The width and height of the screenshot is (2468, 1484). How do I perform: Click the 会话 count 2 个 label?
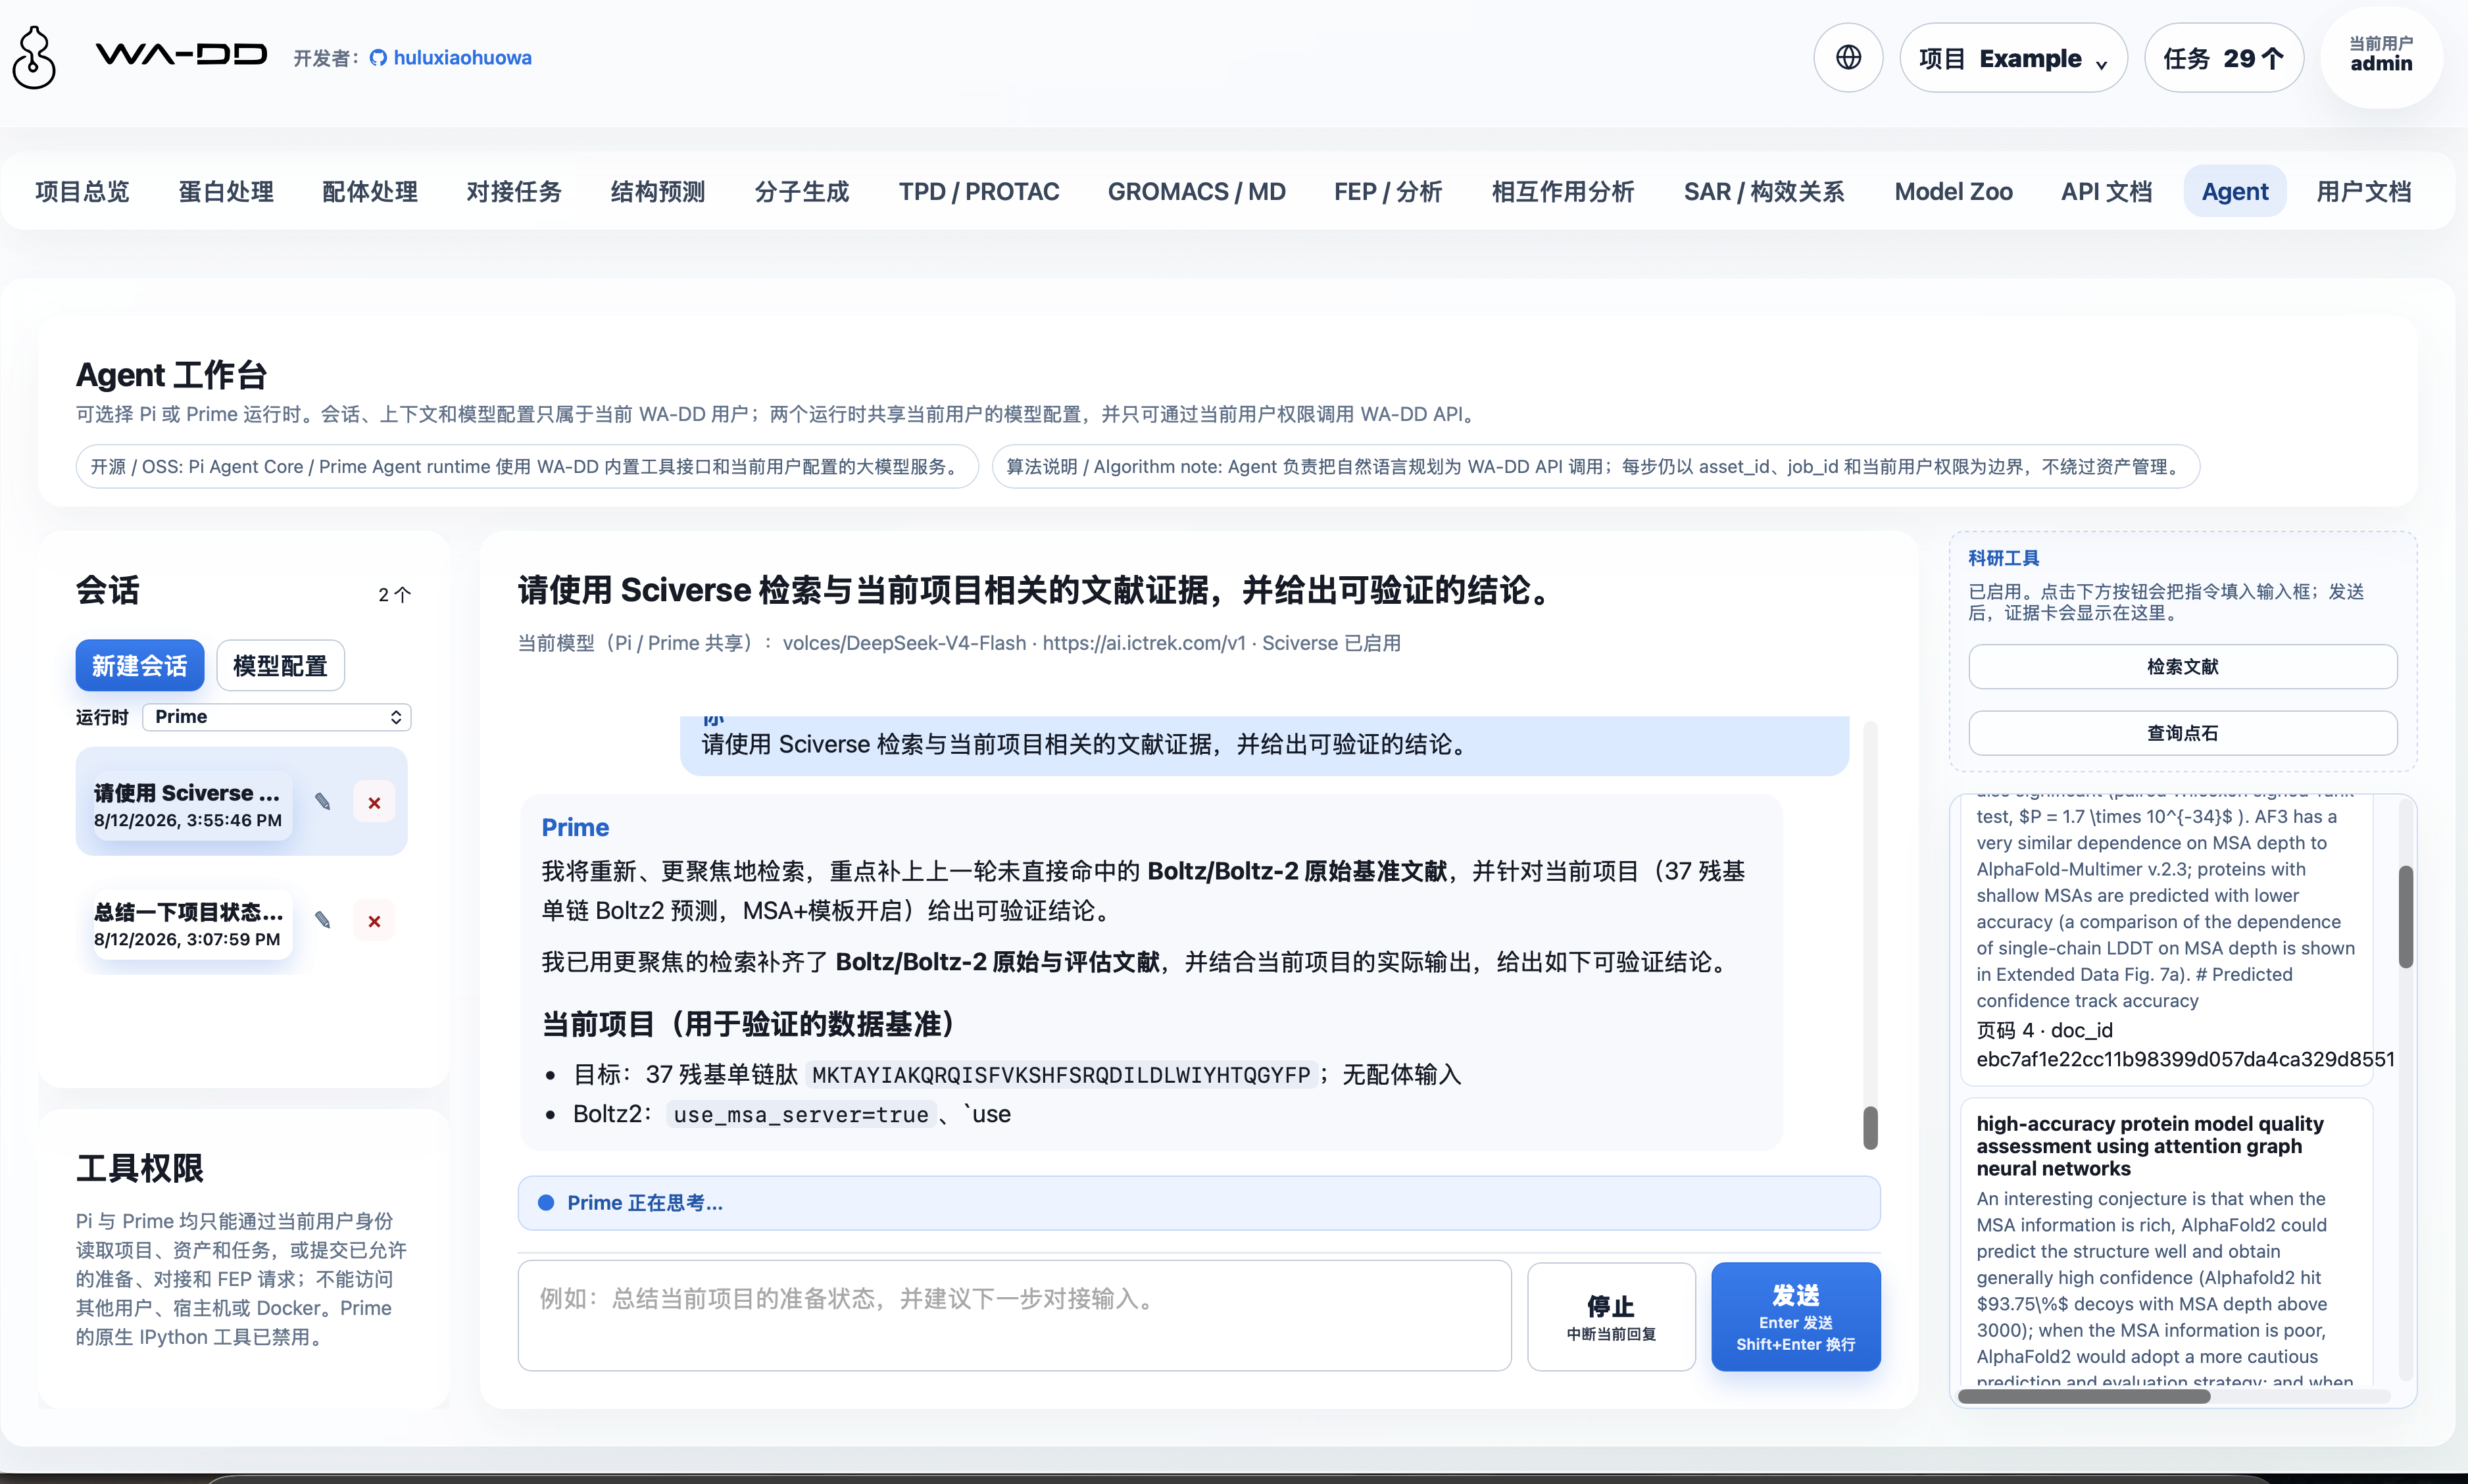pos(394,594)
